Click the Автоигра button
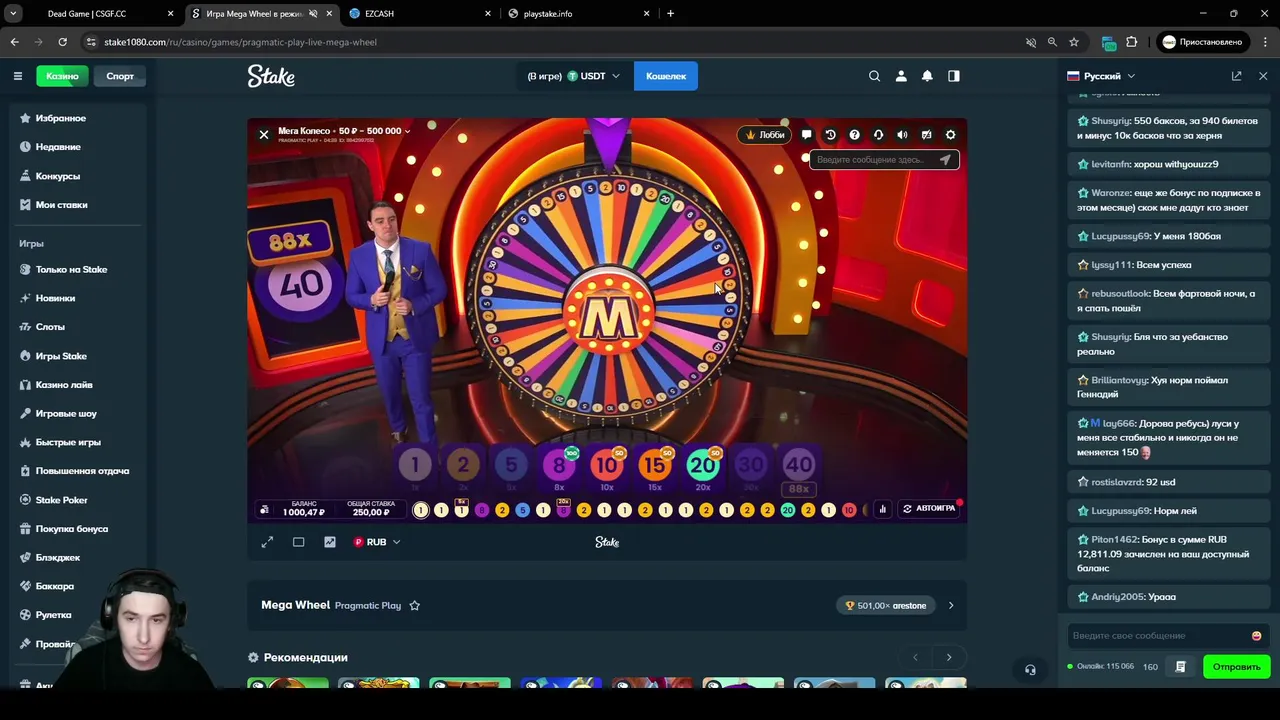The width and height of the screenshot is (1280, 720). click(x=929, y=509)
